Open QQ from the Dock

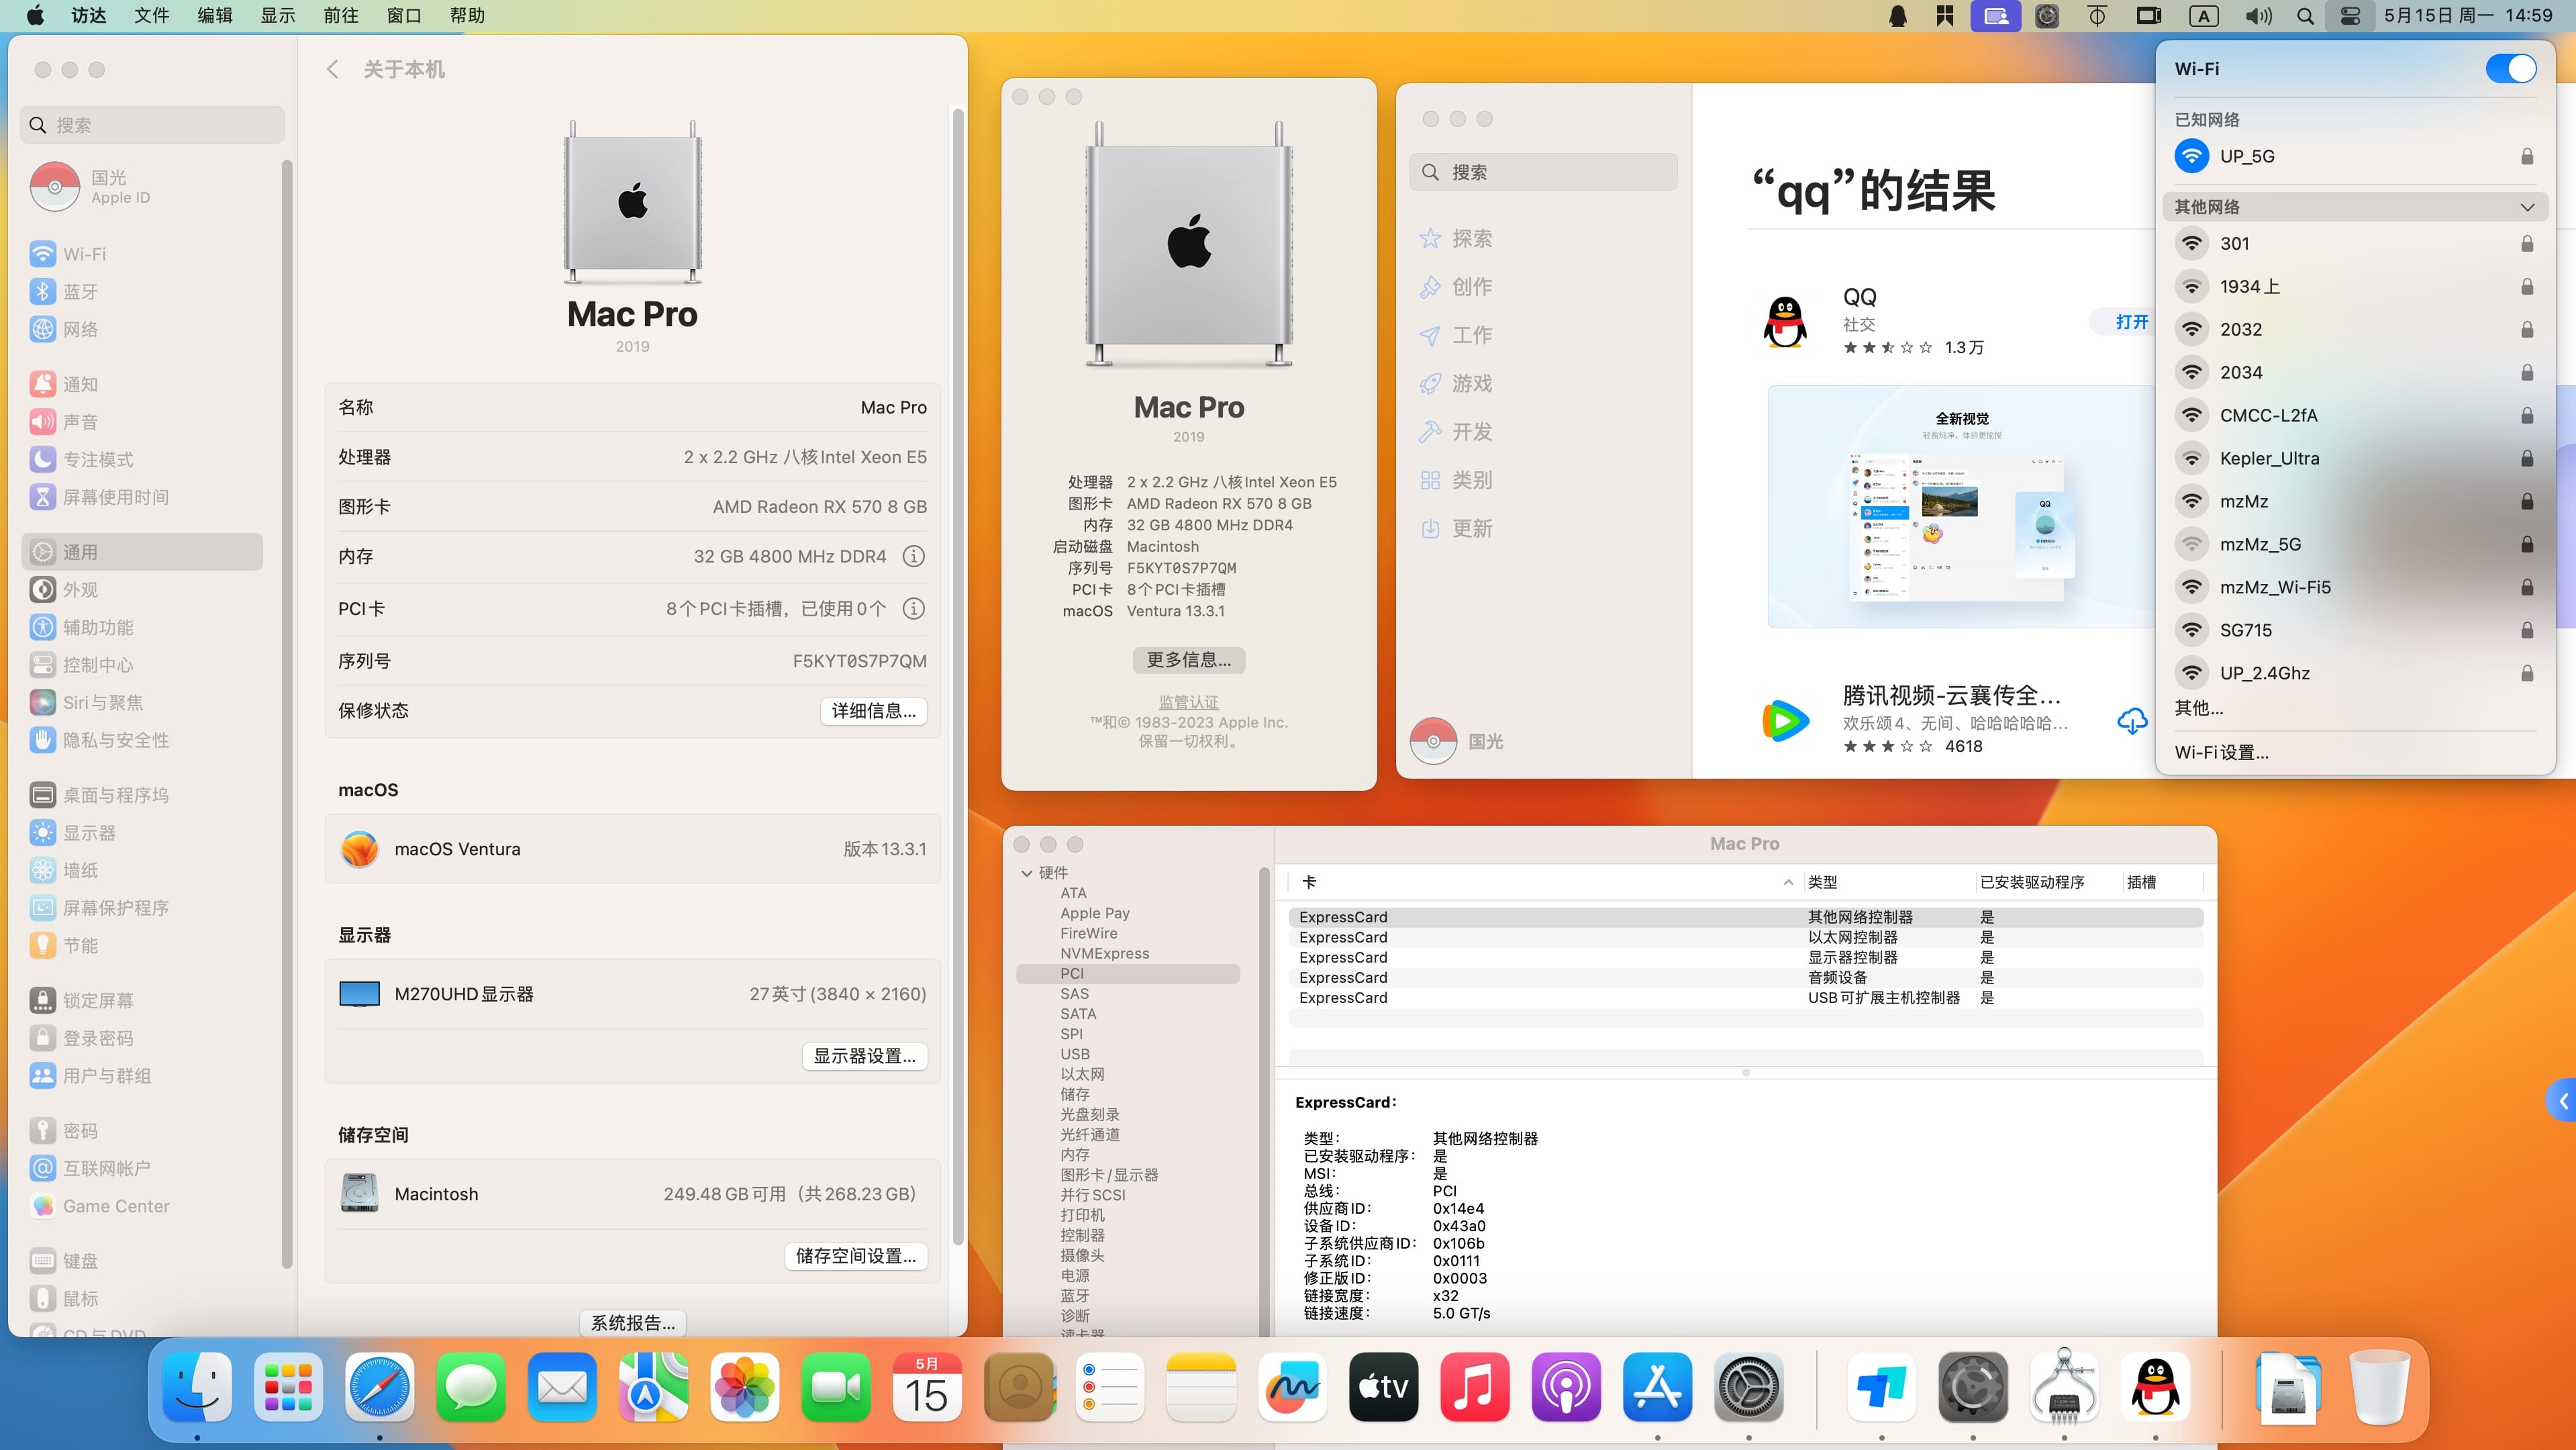(x=2155, y=1387)
